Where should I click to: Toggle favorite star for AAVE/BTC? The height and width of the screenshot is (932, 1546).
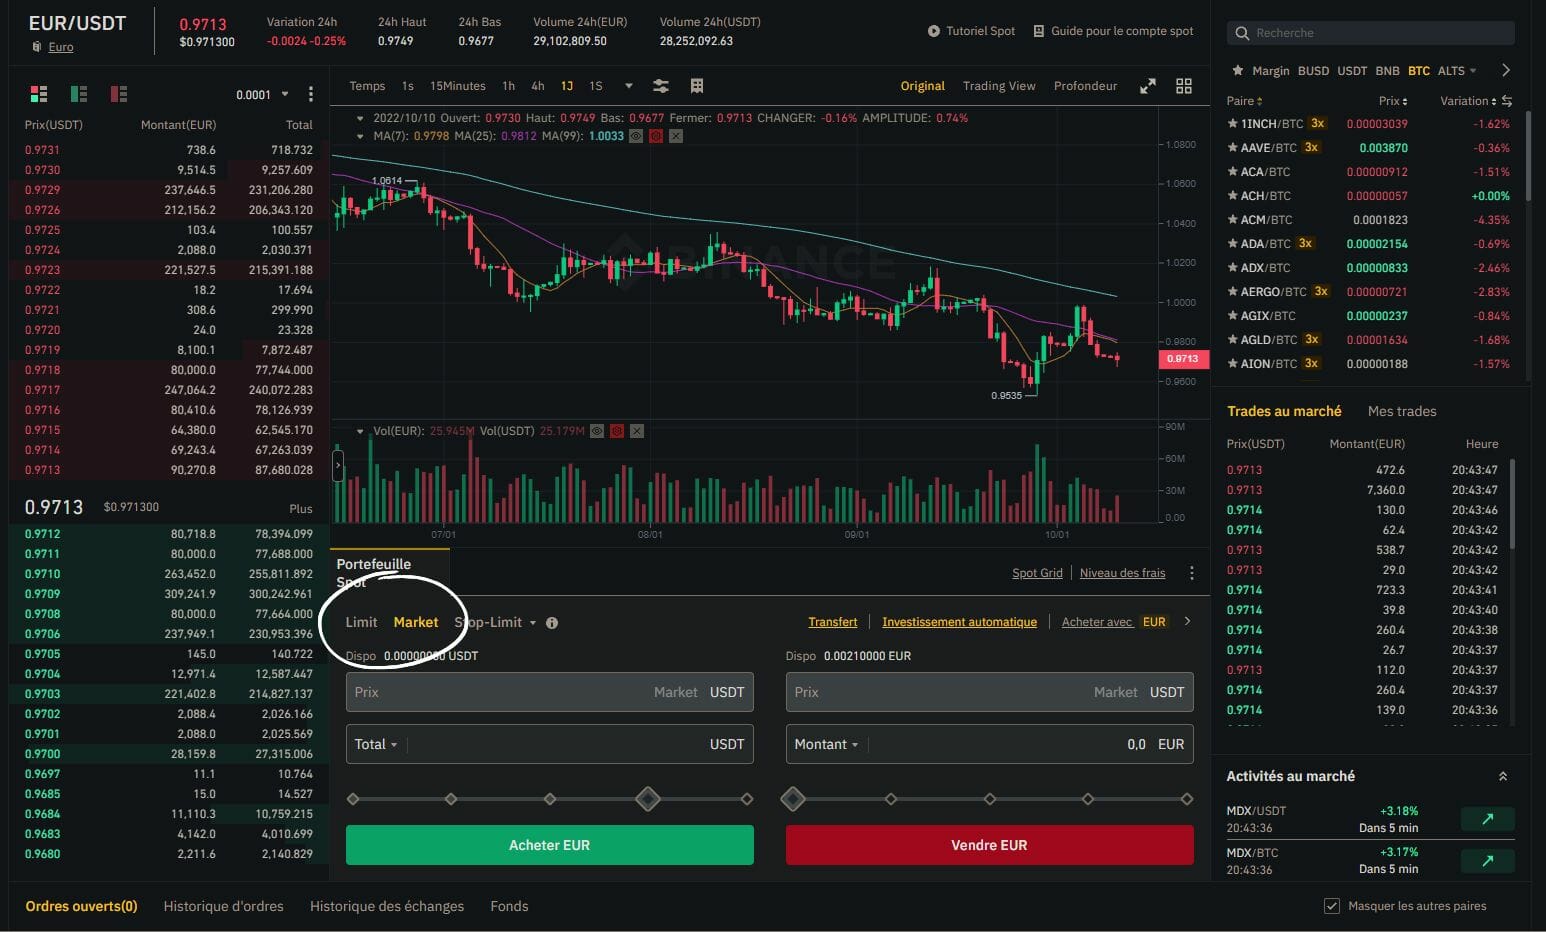tap(1232, 148)
